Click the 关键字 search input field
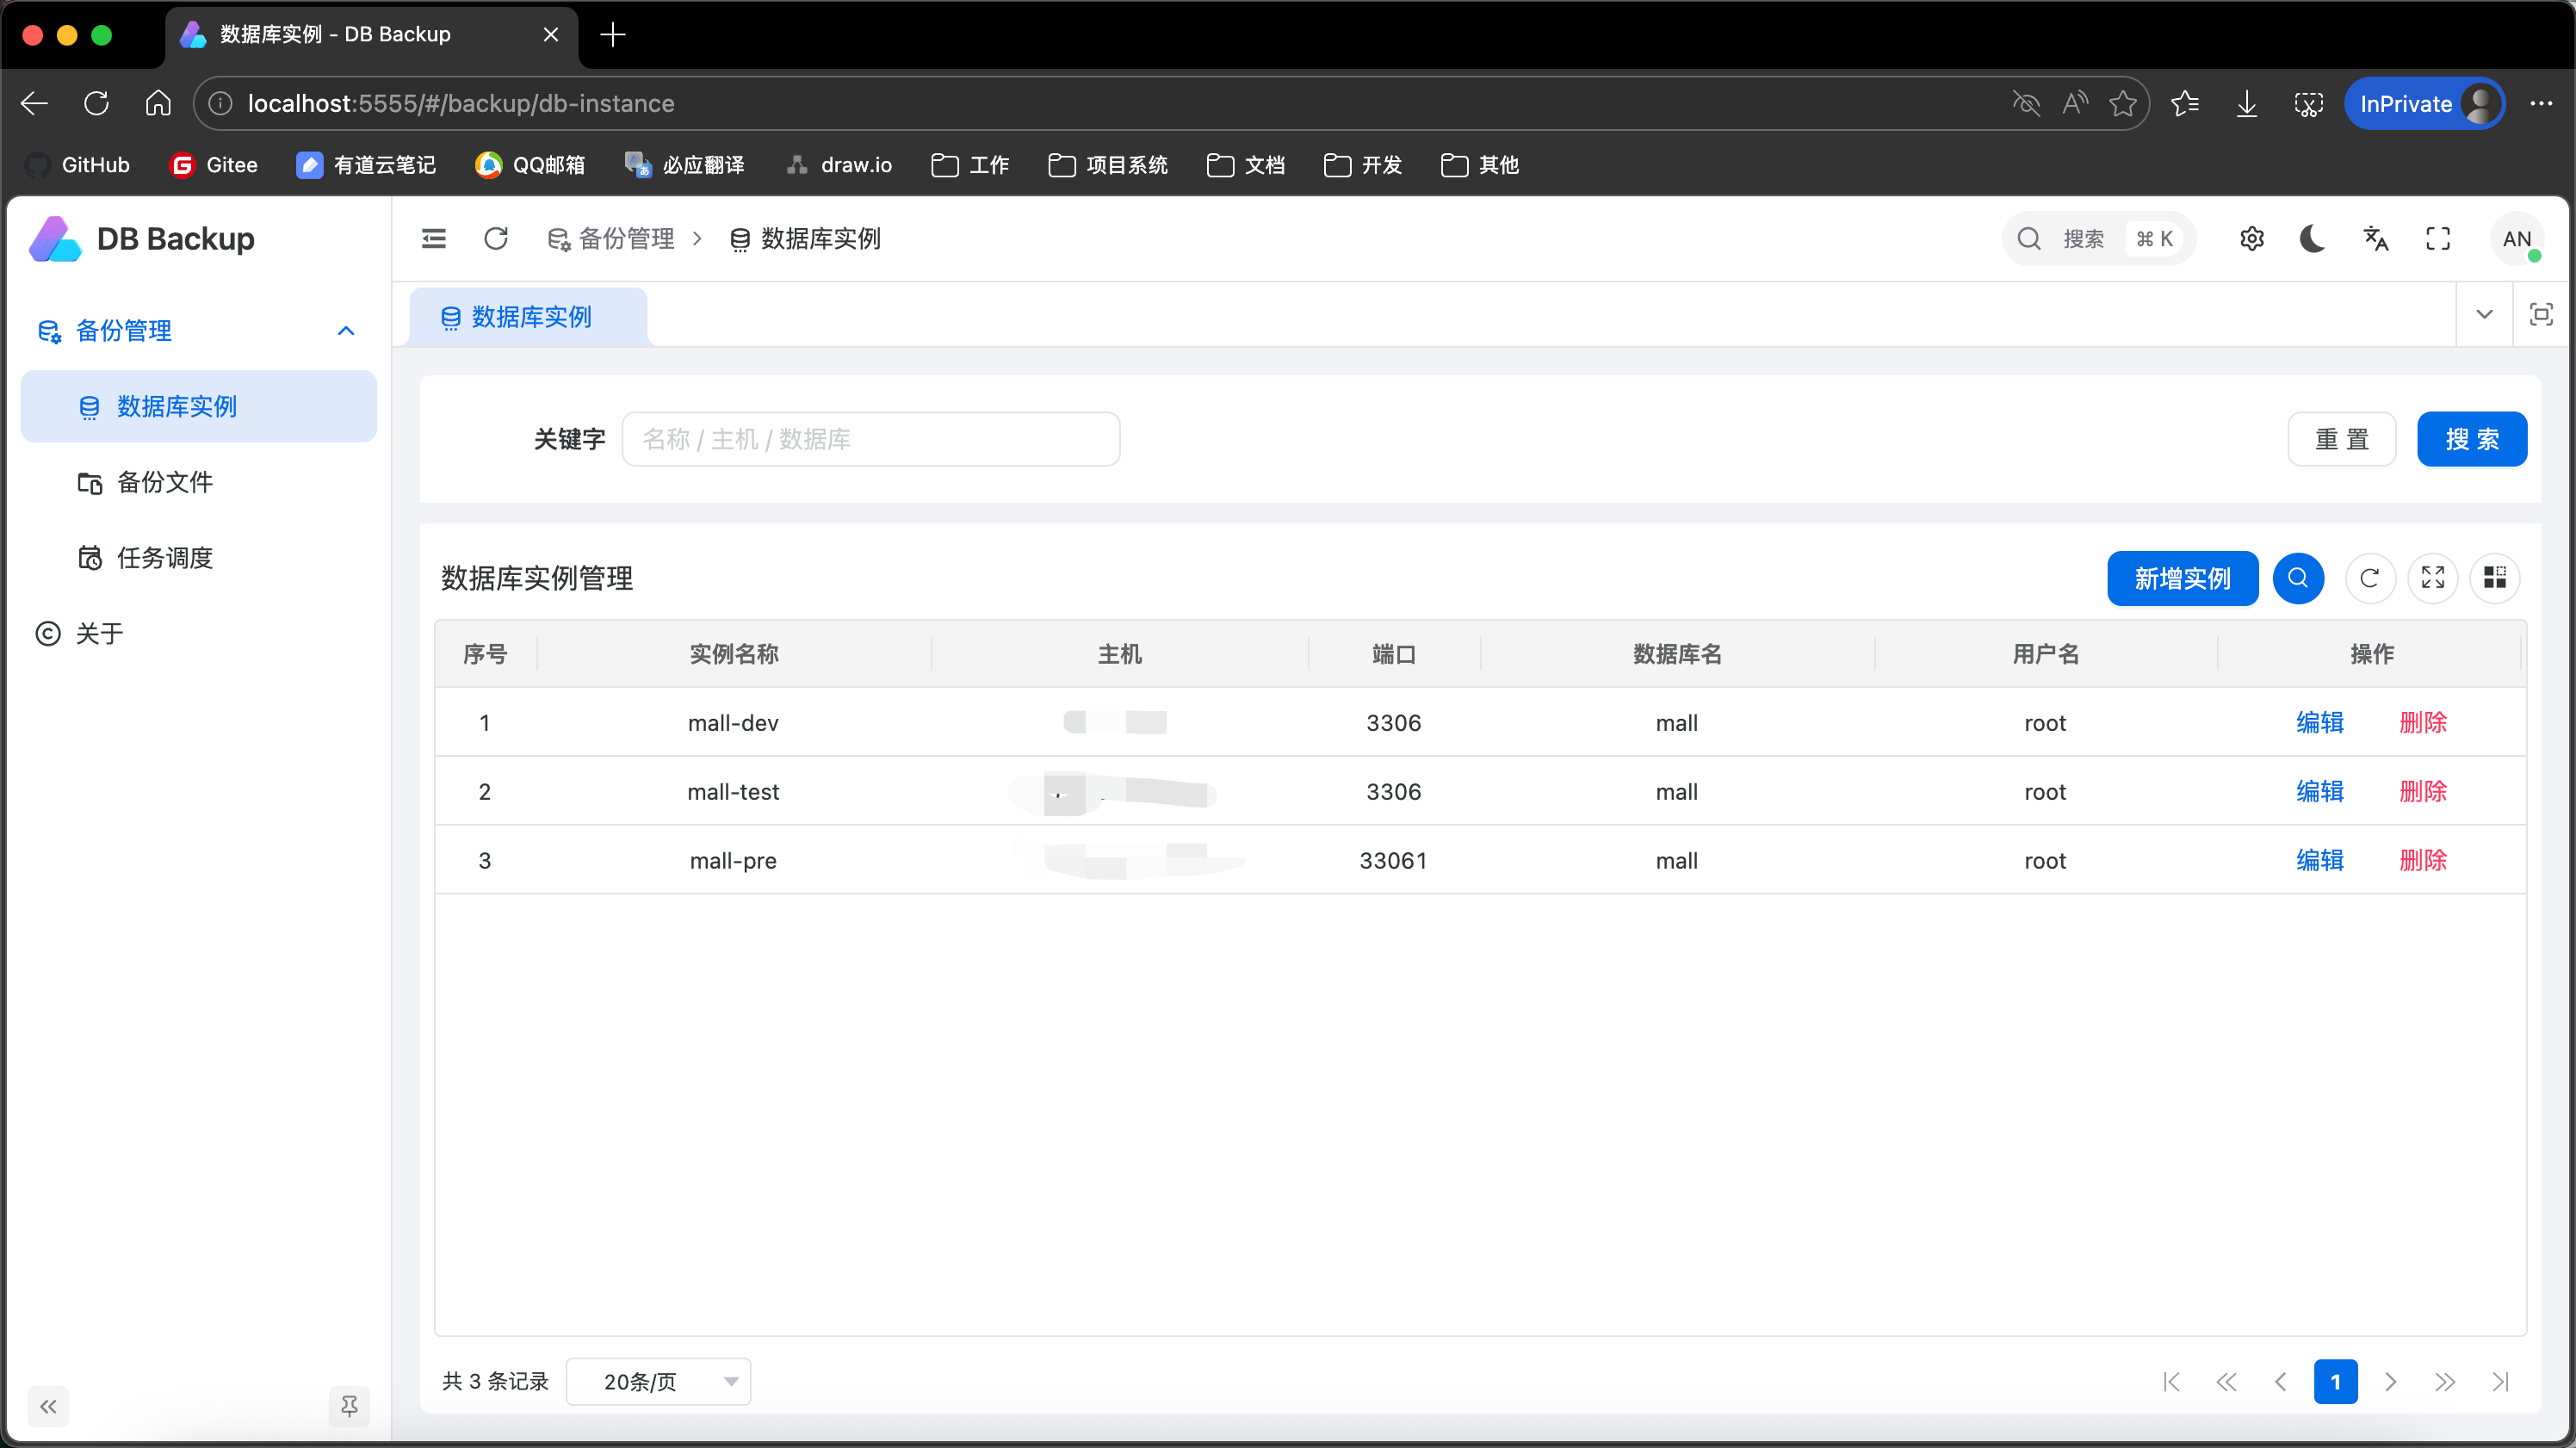2576x1448 pixels. click(x=870, y=439)
